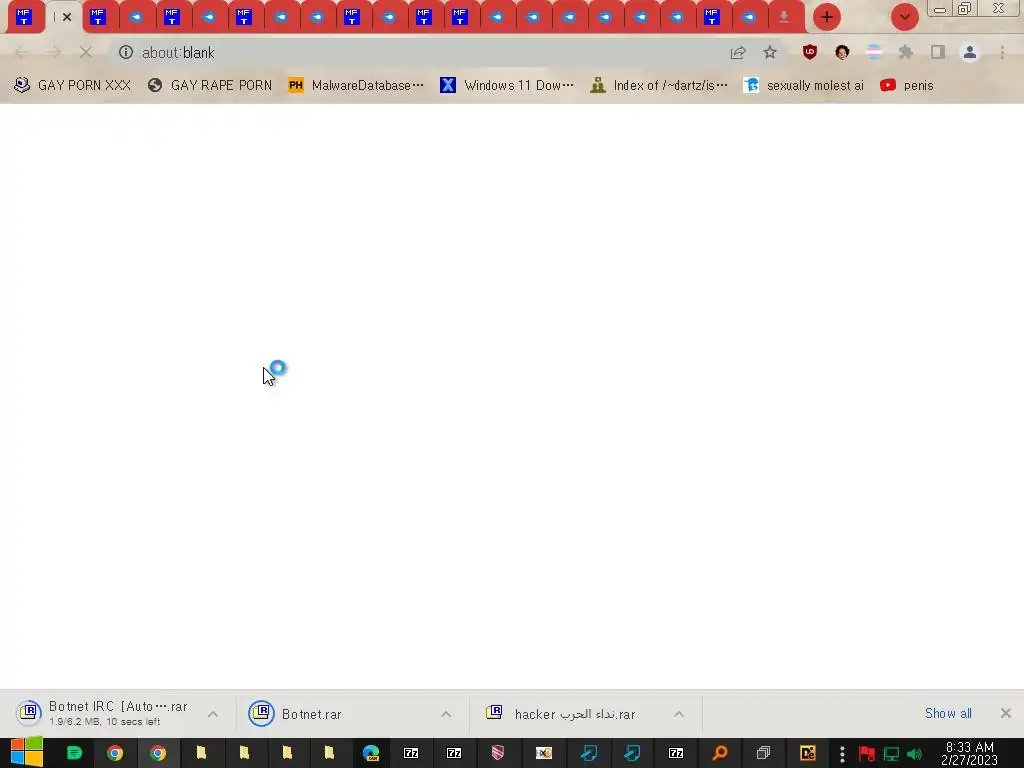Open the profile avatar button
Screen dimensions: 1024x768
(x=970, y=52)
